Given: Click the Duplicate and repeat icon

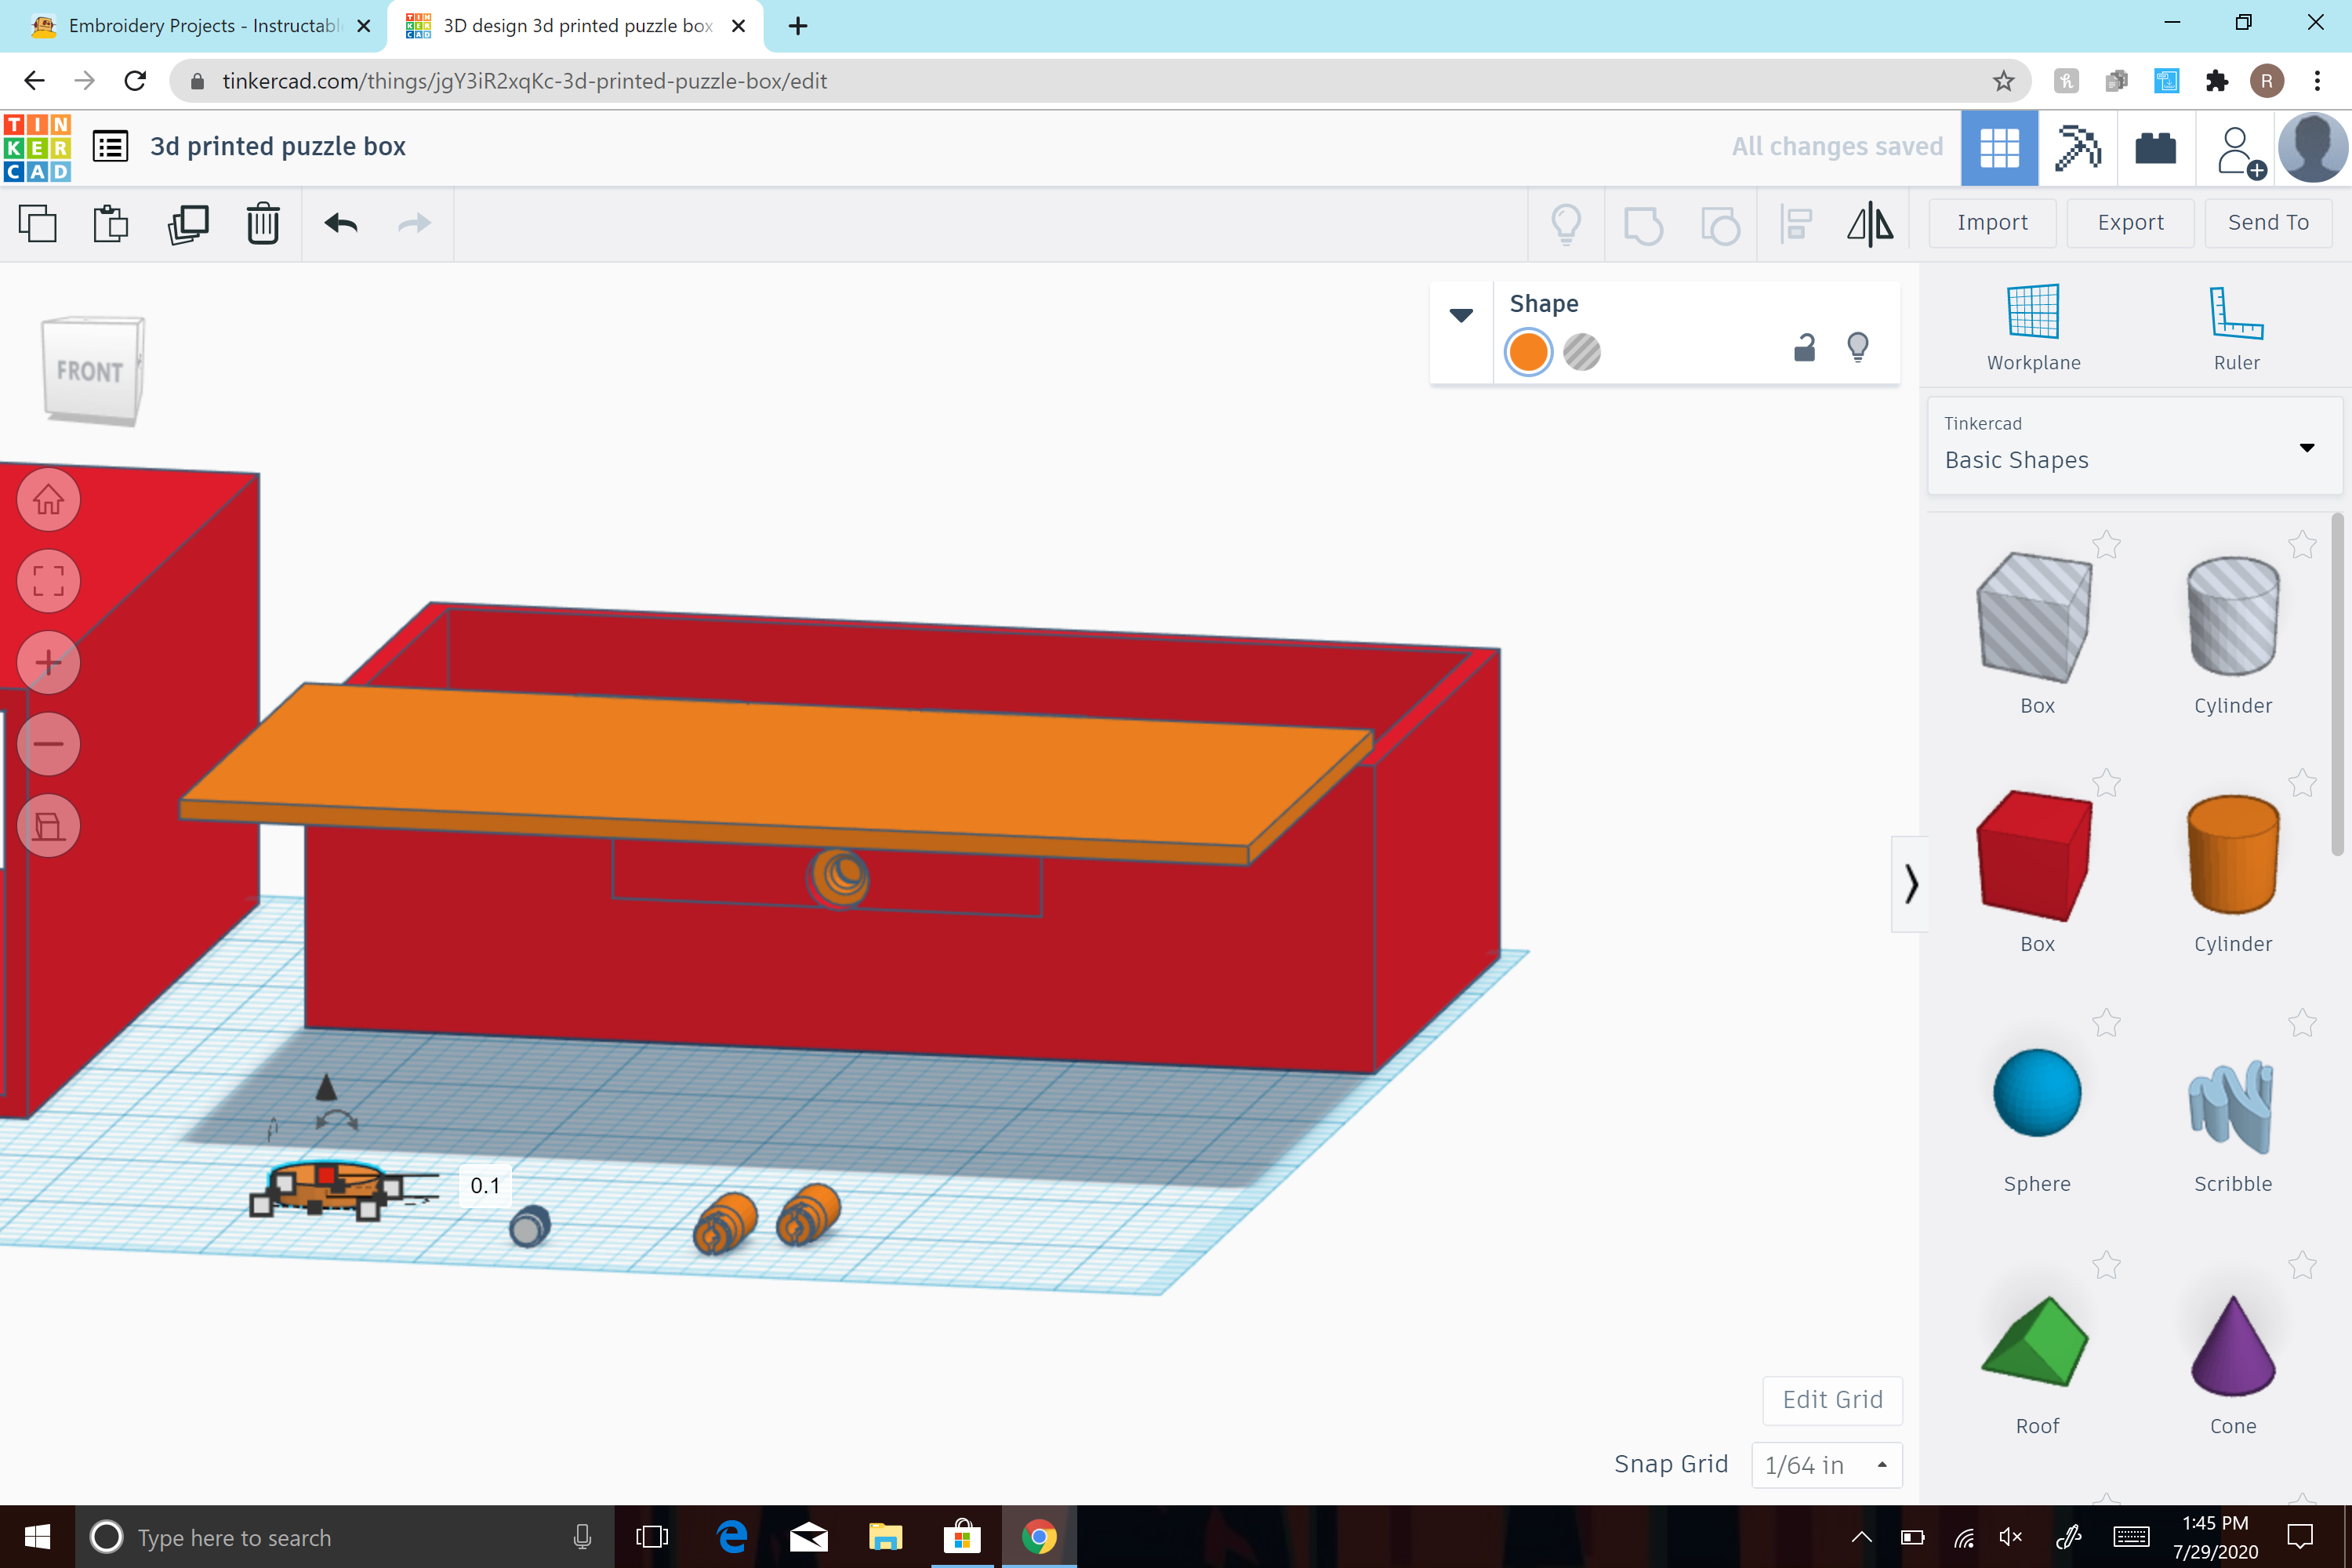Looking at the screenshot, I should 188,223.
